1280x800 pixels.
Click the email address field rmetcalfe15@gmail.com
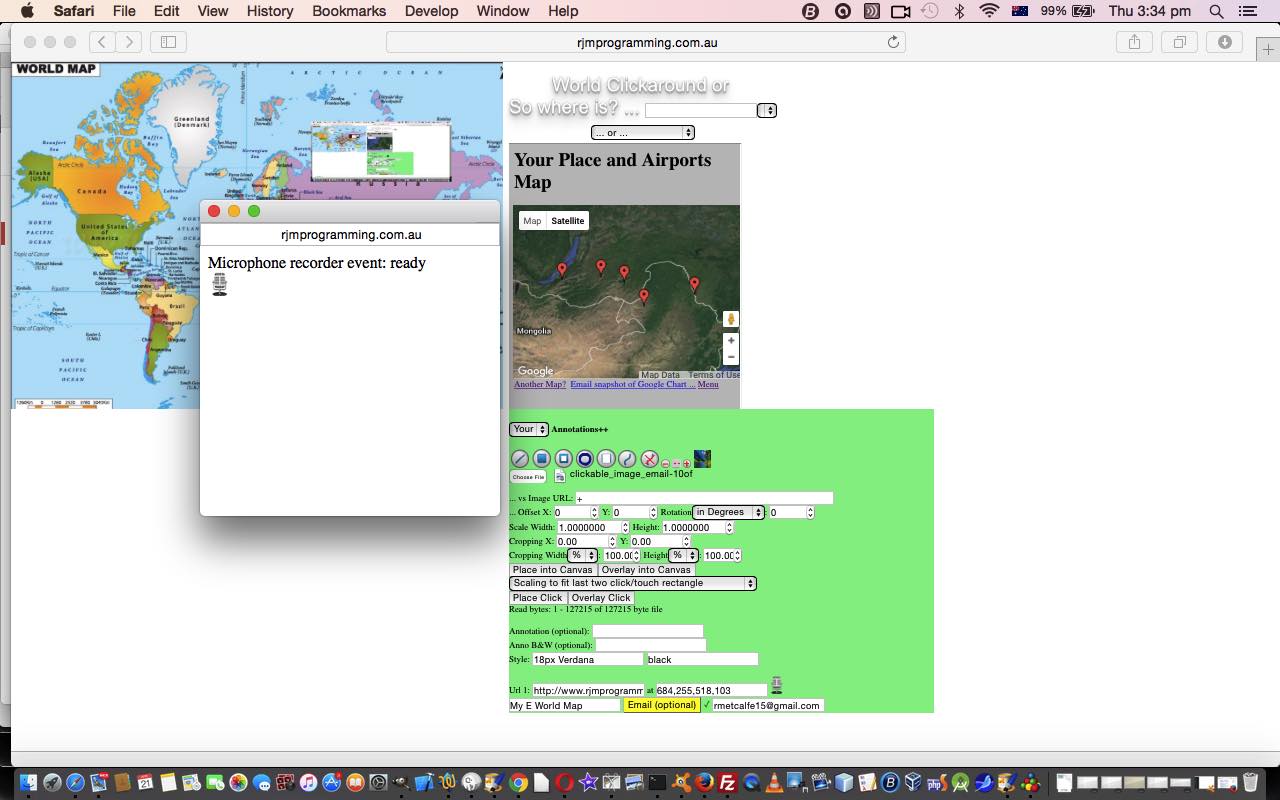point(767,705)
